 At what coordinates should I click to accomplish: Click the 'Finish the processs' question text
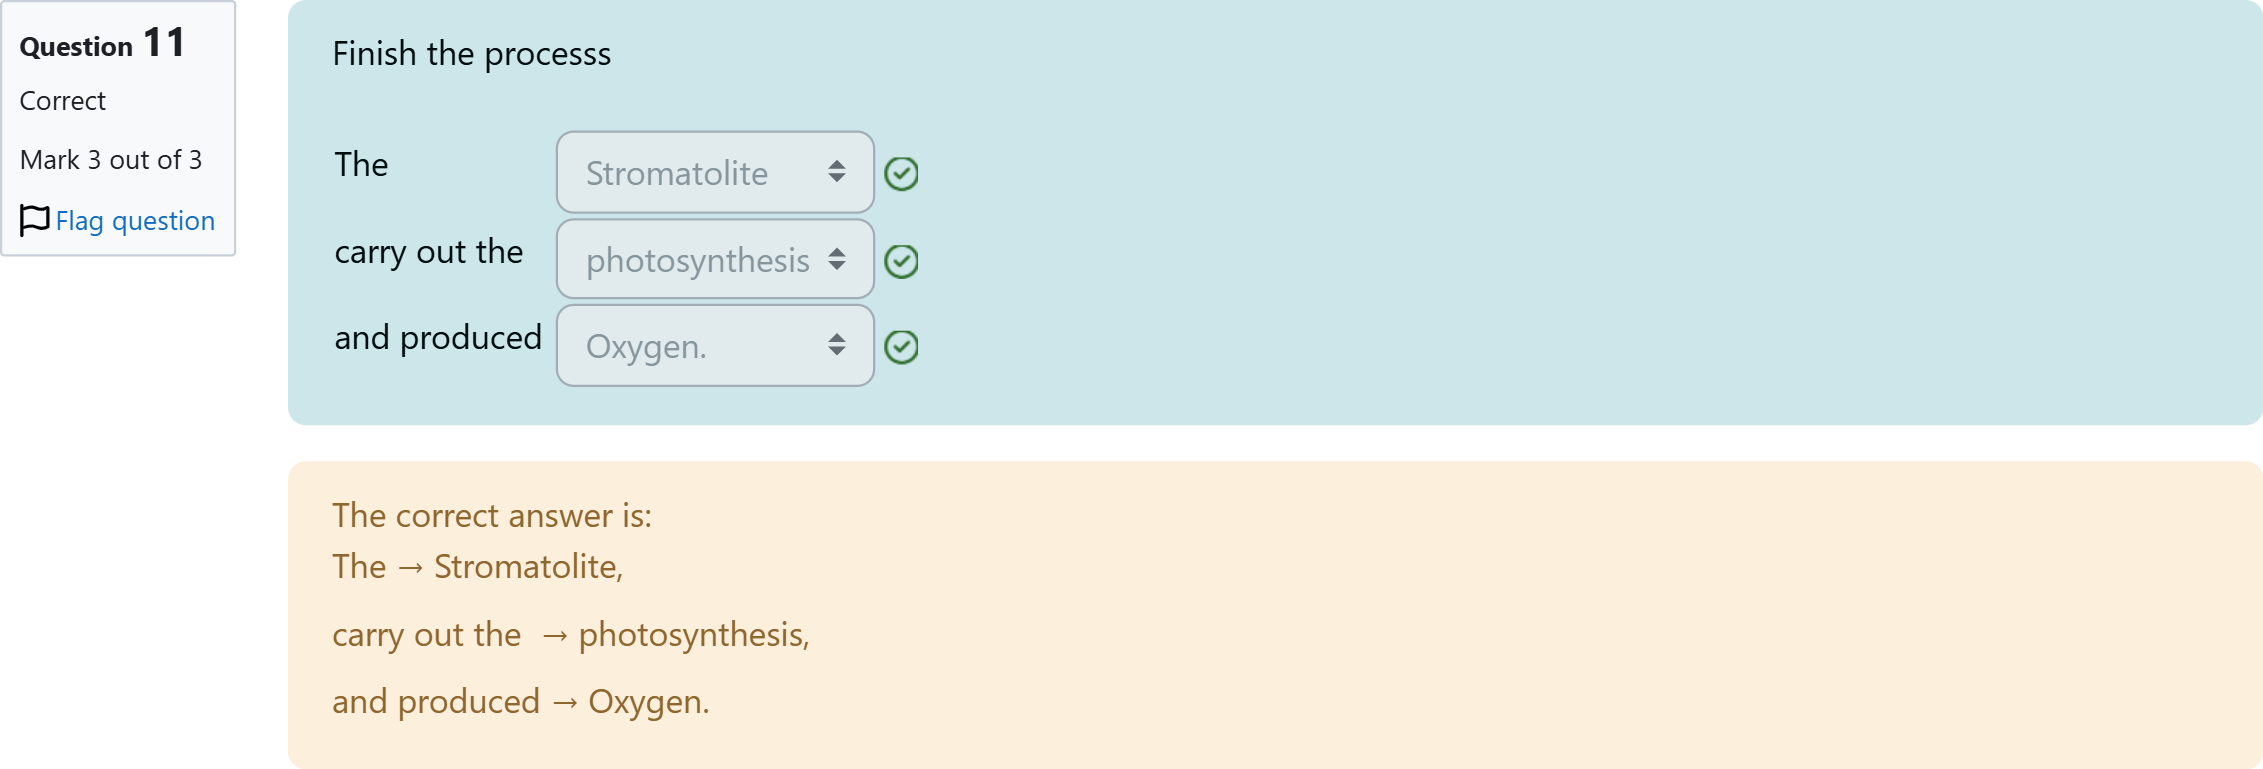(471, 54)
